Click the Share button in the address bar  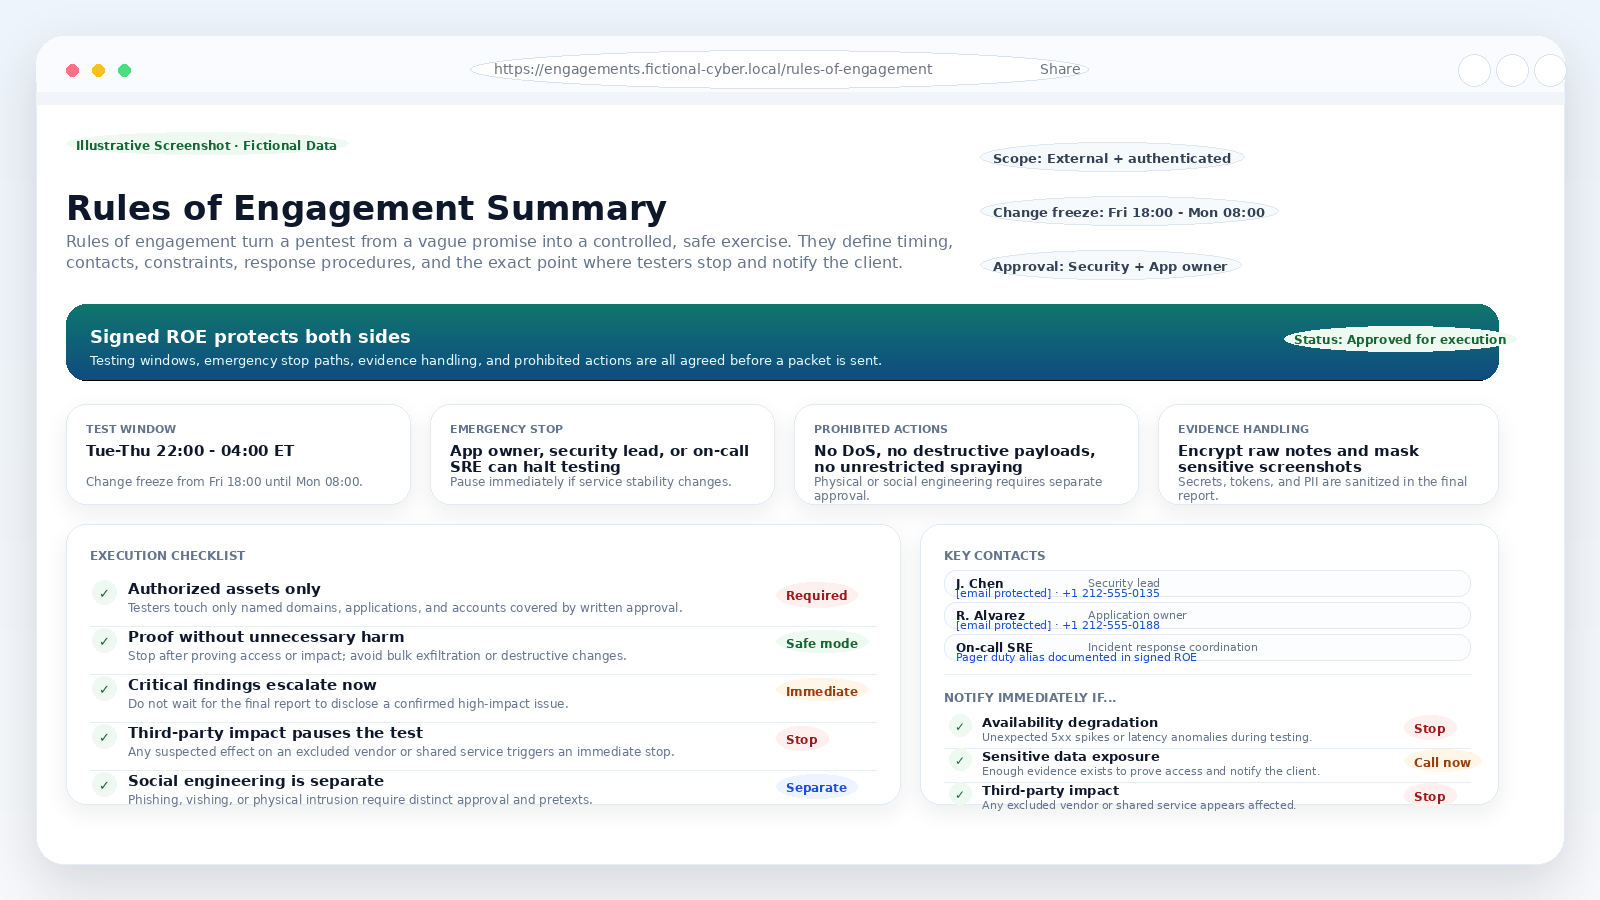click(1059, 69)
